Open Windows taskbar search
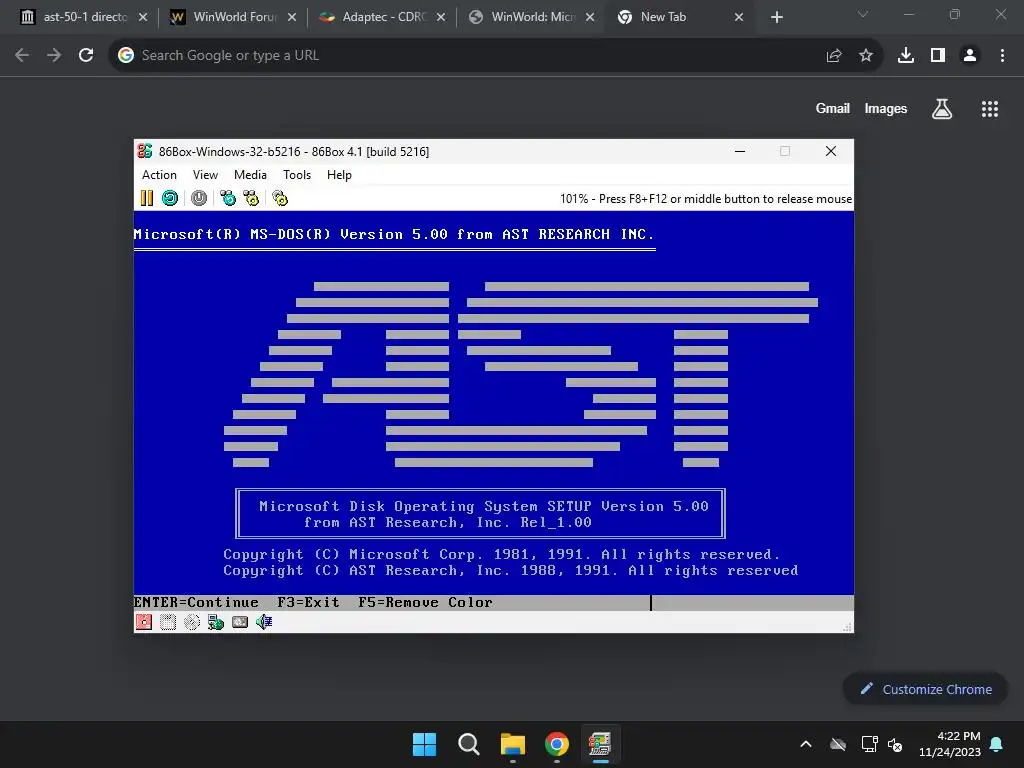 click(x=469, y=744)
